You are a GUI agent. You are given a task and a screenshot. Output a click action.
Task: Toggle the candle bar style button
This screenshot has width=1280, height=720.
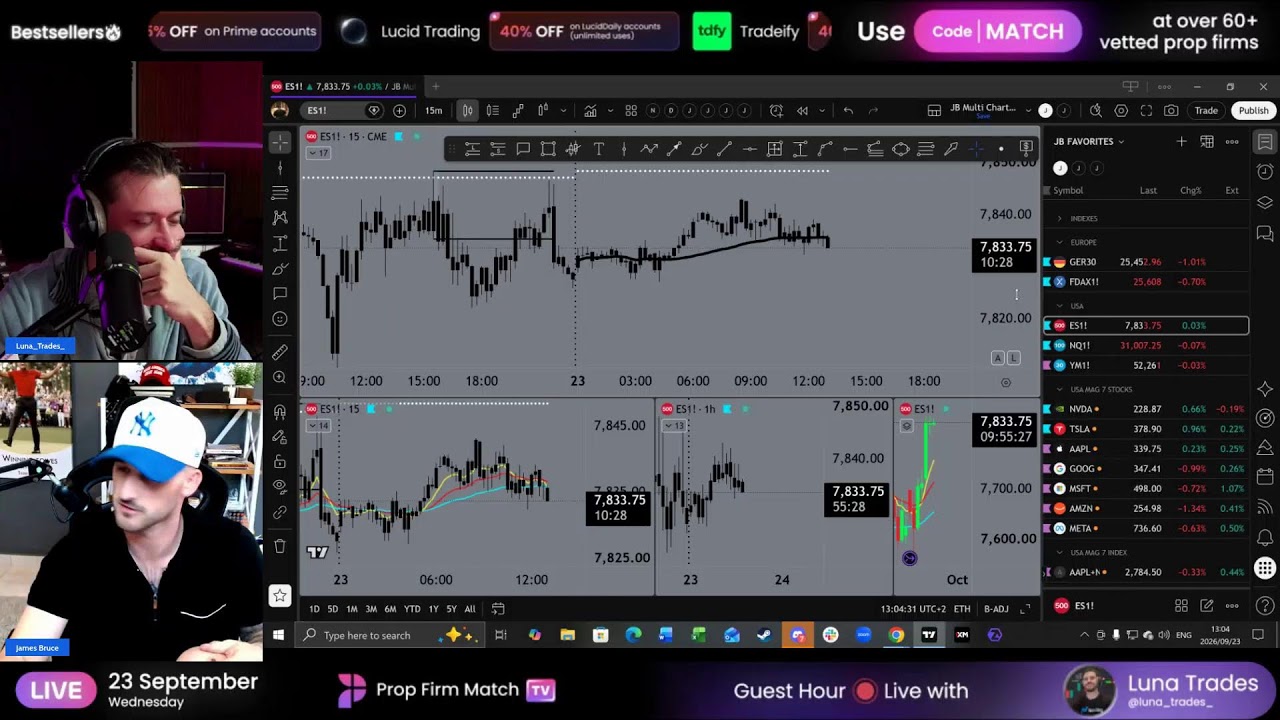click(x=467, y=110)
